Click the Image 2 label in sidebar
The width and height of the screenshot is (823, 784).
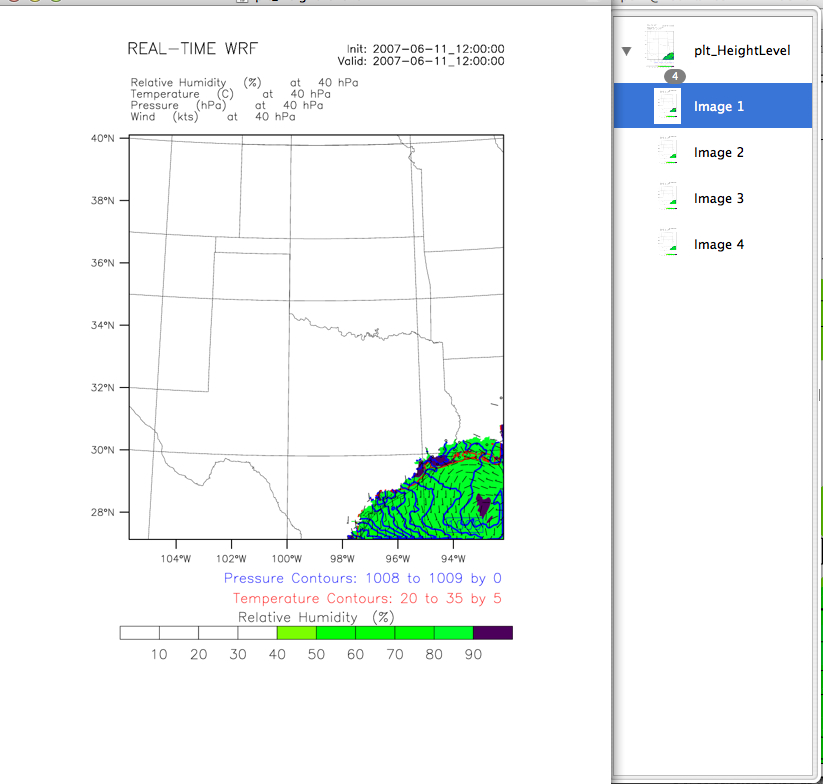(x=719, y=153)
